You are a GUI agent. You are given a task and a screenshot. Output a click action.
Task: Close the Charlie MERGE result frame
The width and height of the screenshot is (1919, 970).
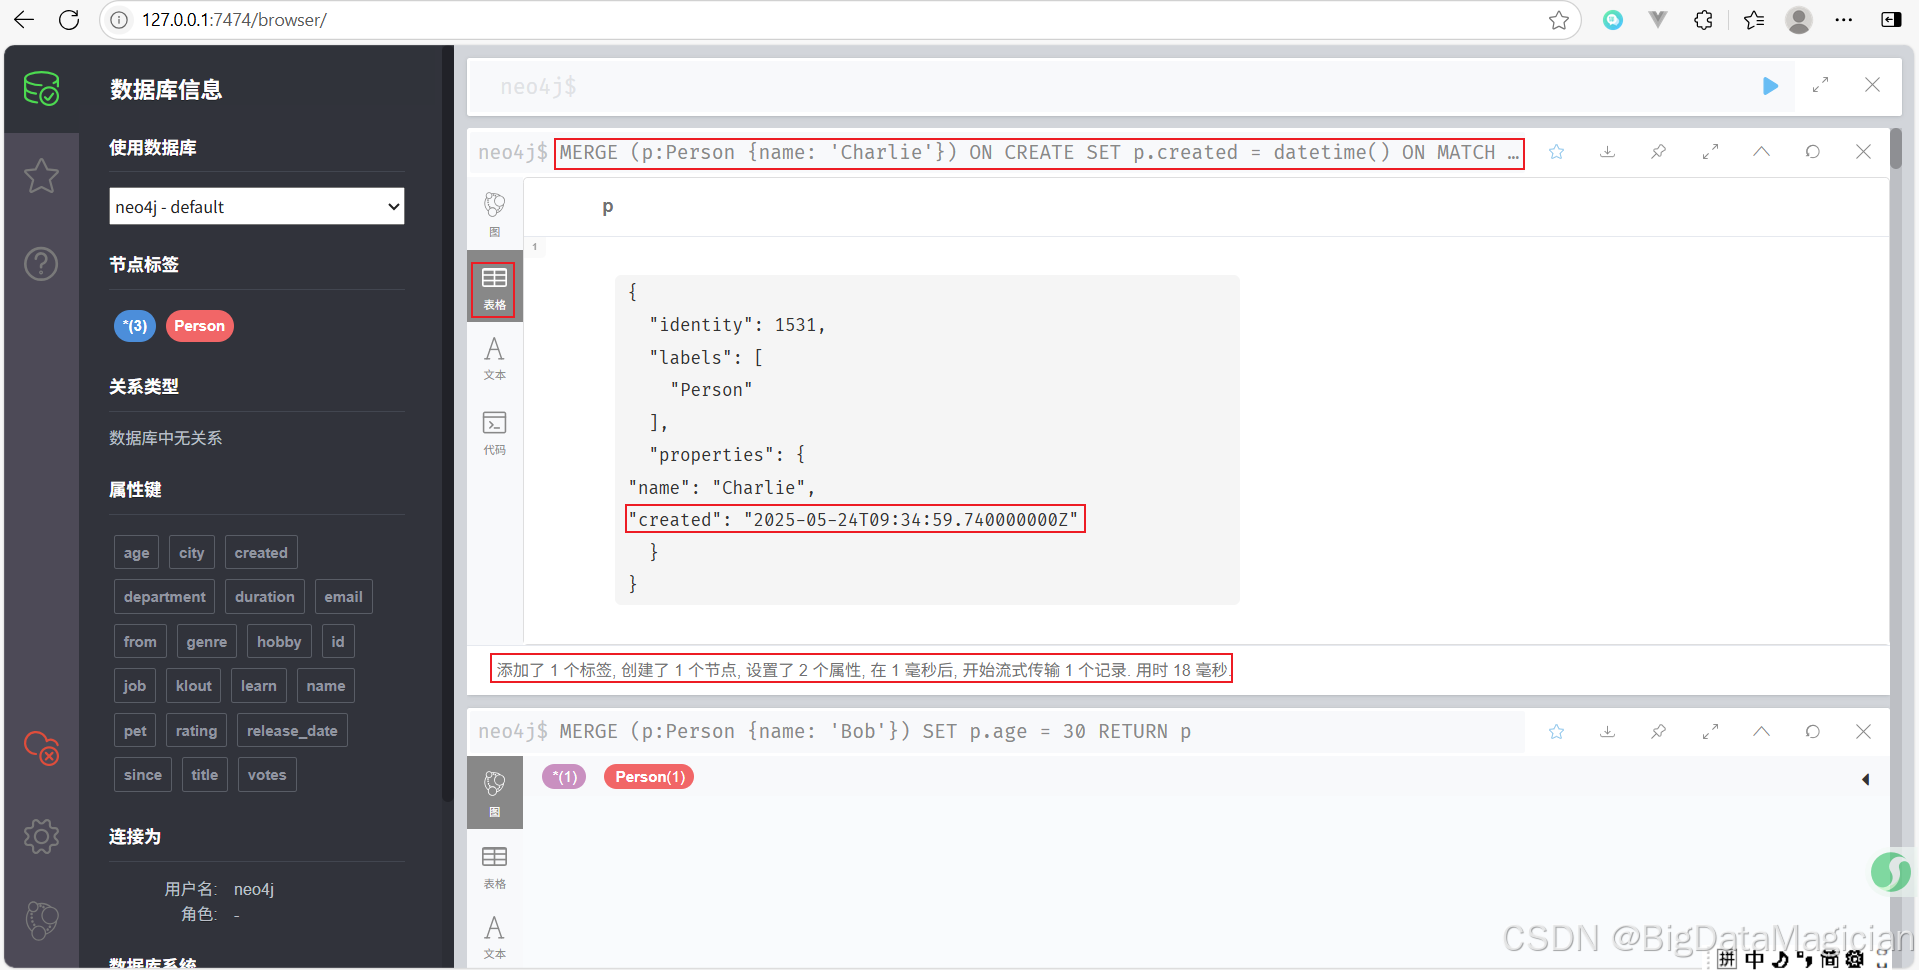coord(1864,152)
